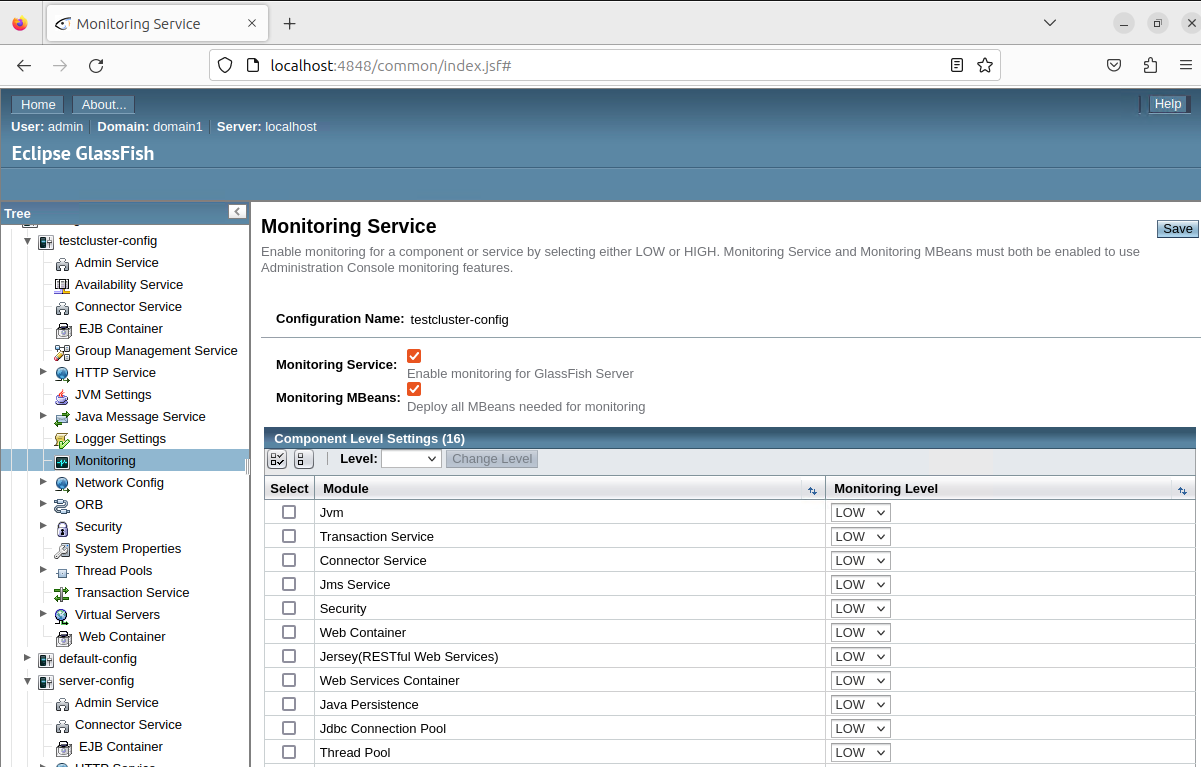Toggle reader view icon in address bar
The height and width of the screenshot is (767, 1201).
[x=957, y=65]
